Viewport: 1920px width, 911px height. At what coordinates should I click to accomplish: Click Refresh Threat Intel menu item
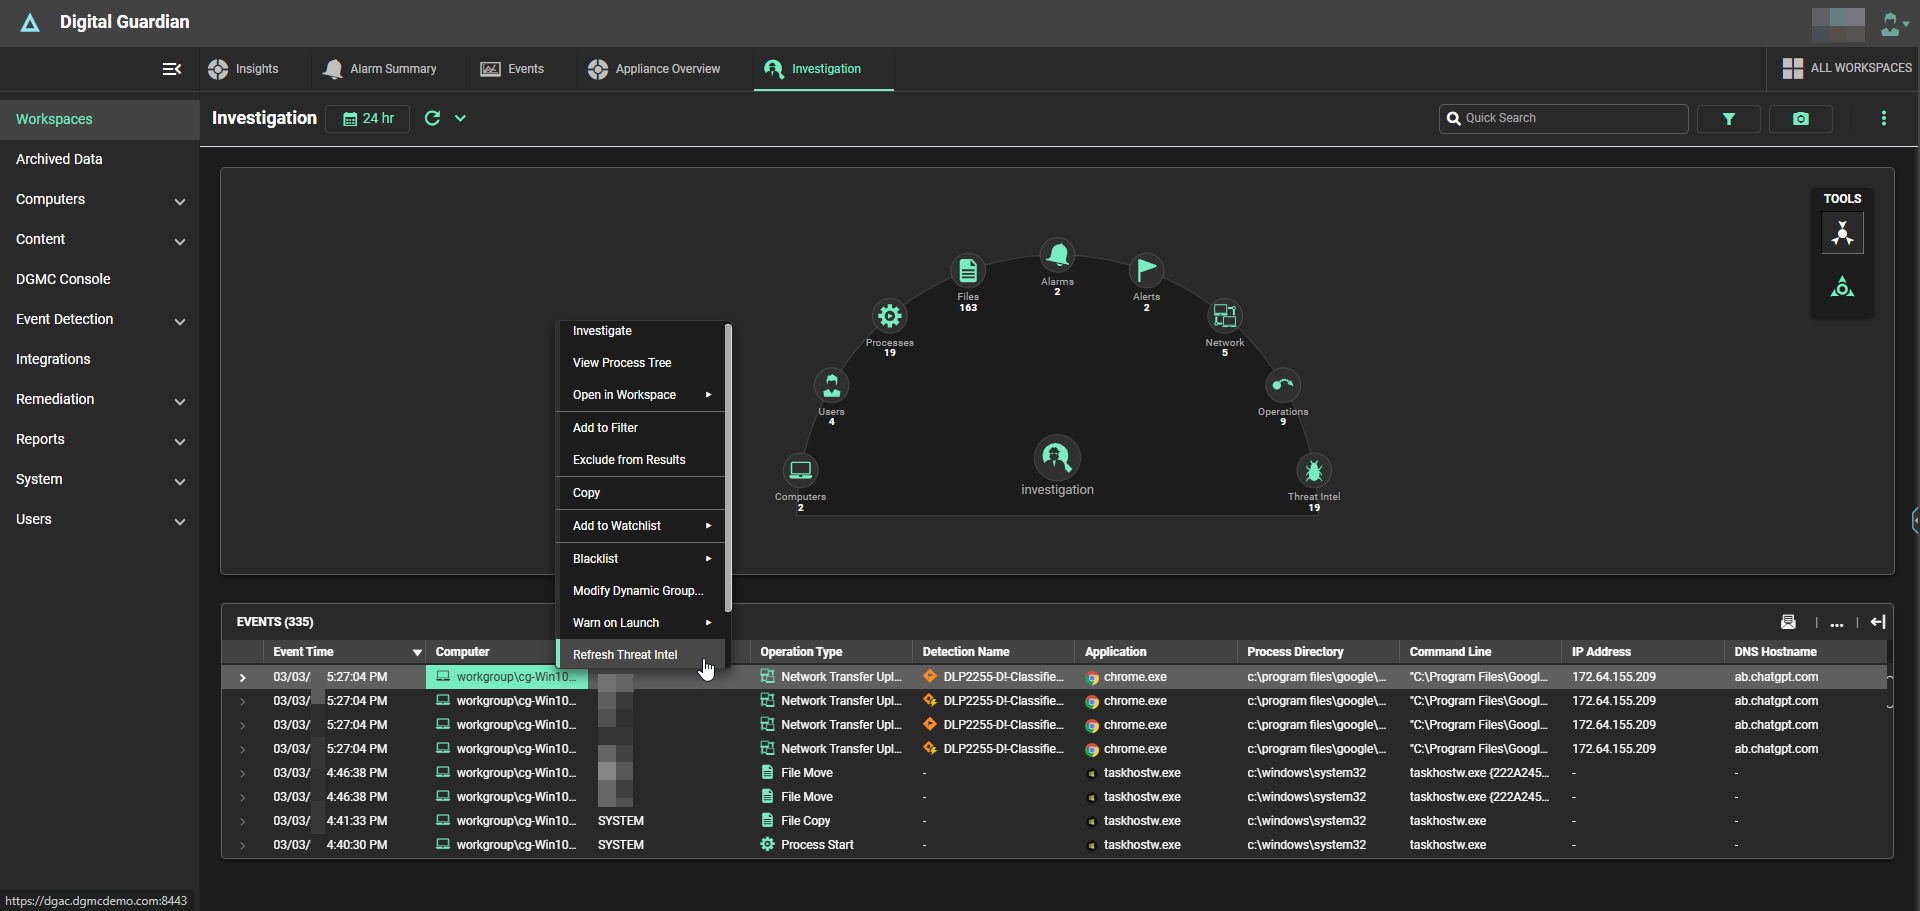640,655
